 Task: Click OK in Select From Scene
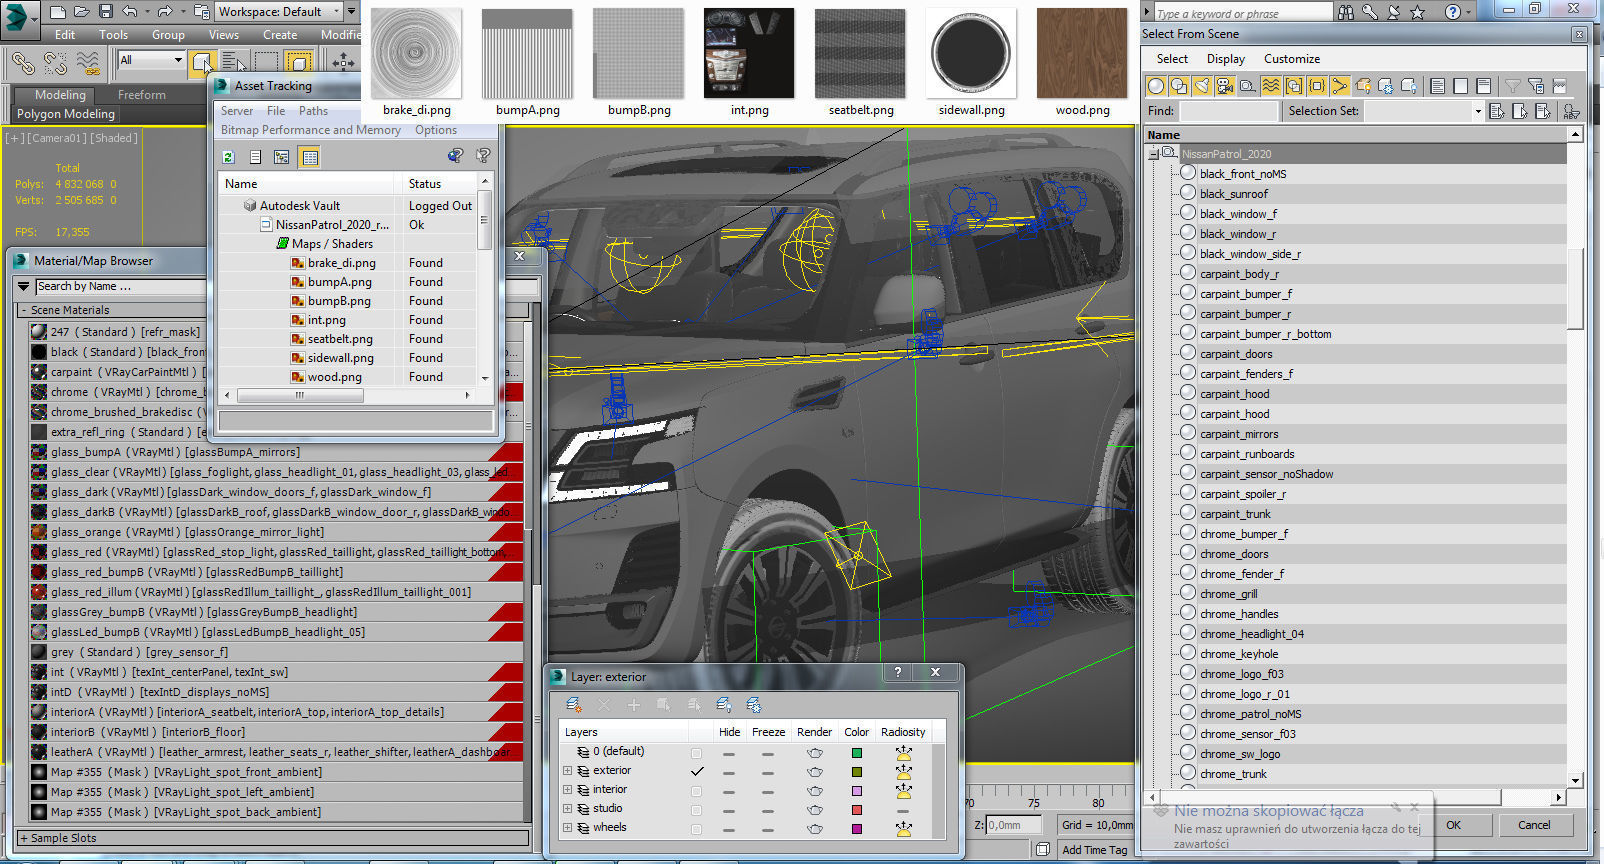pyautogui.click(x=1454, y=825)
